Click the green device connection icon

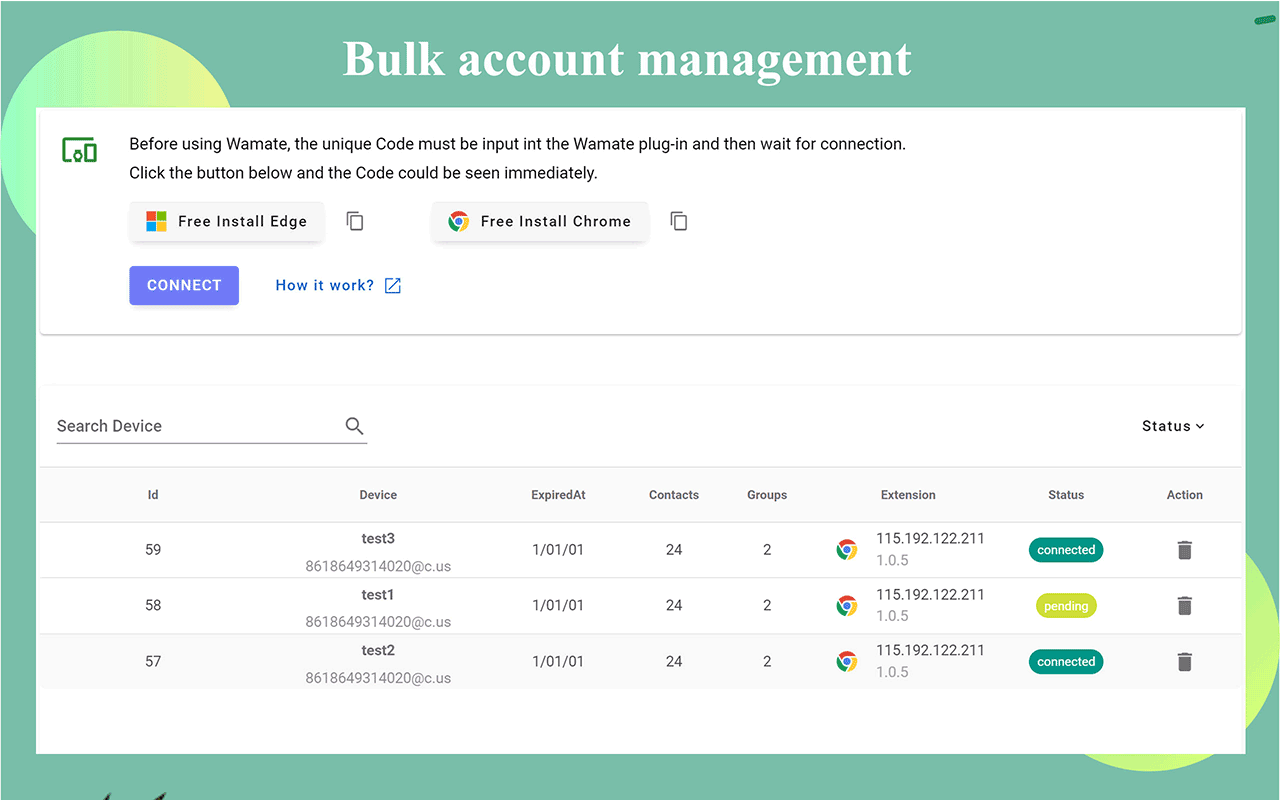tap(80, 151)
